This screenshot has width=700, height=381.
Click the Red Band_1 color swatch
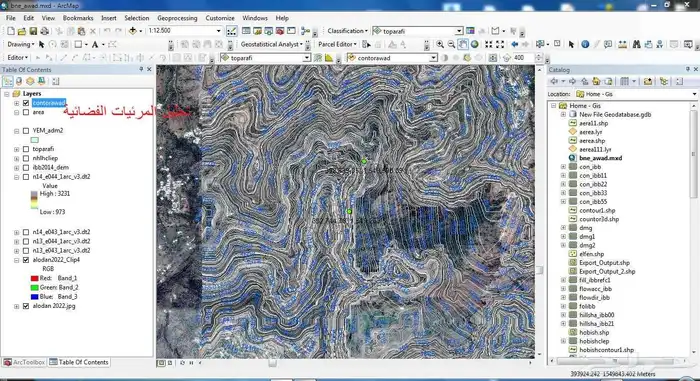point(34,278)
